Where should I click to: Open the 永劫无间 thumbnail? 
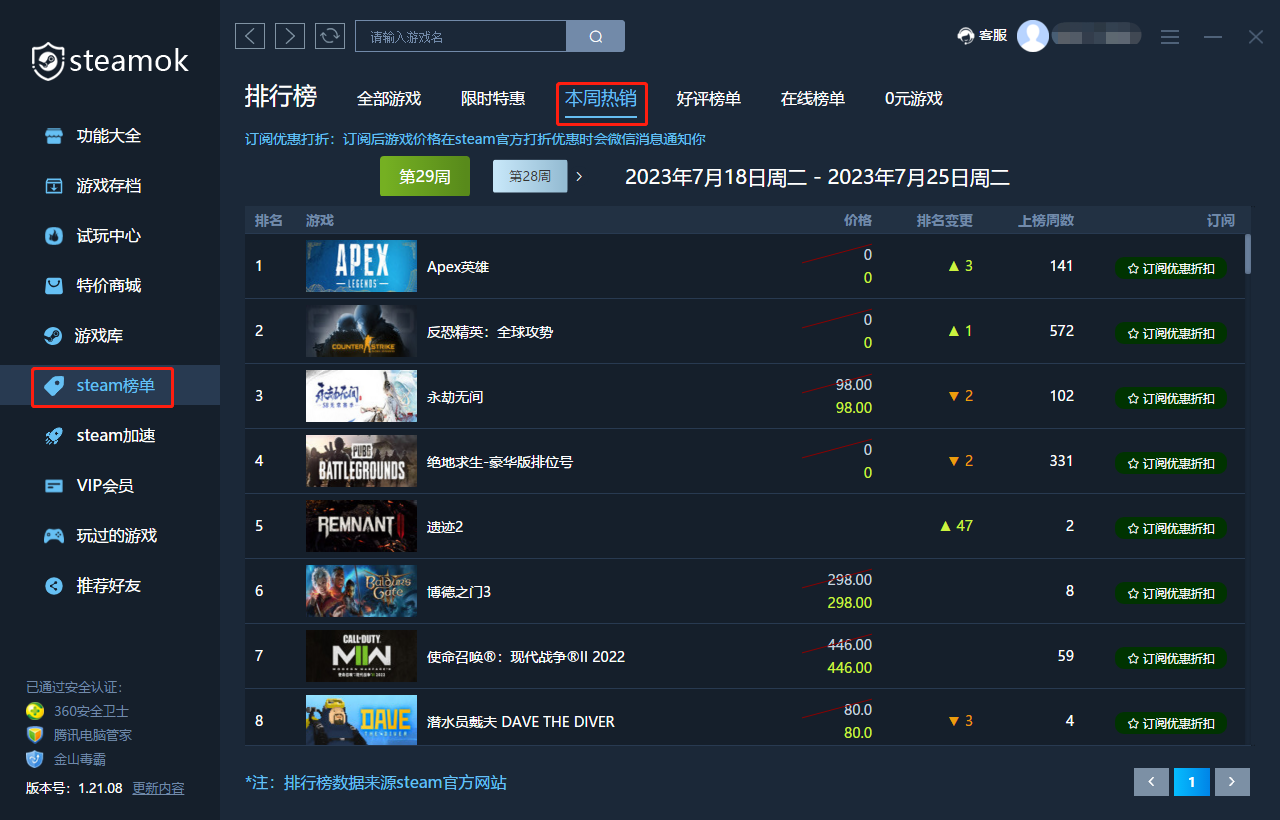tap(361, 396)
